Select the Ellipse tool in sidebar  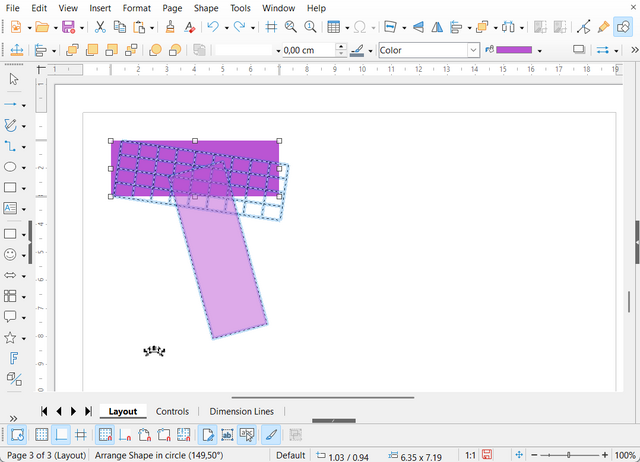[11, 167]
